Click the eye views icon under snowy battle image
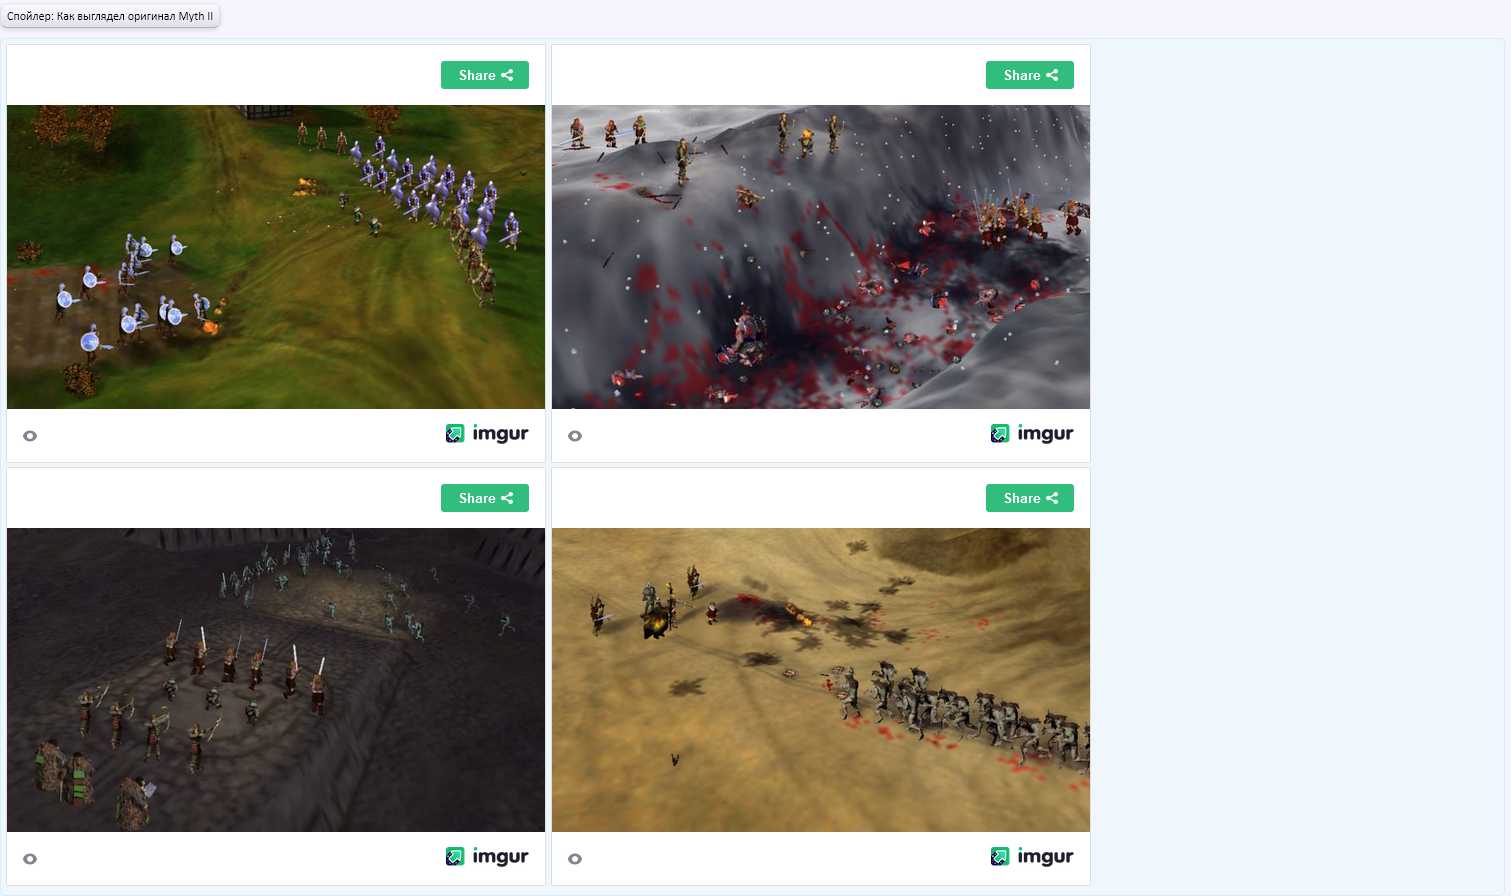 [x=575, y=436]
